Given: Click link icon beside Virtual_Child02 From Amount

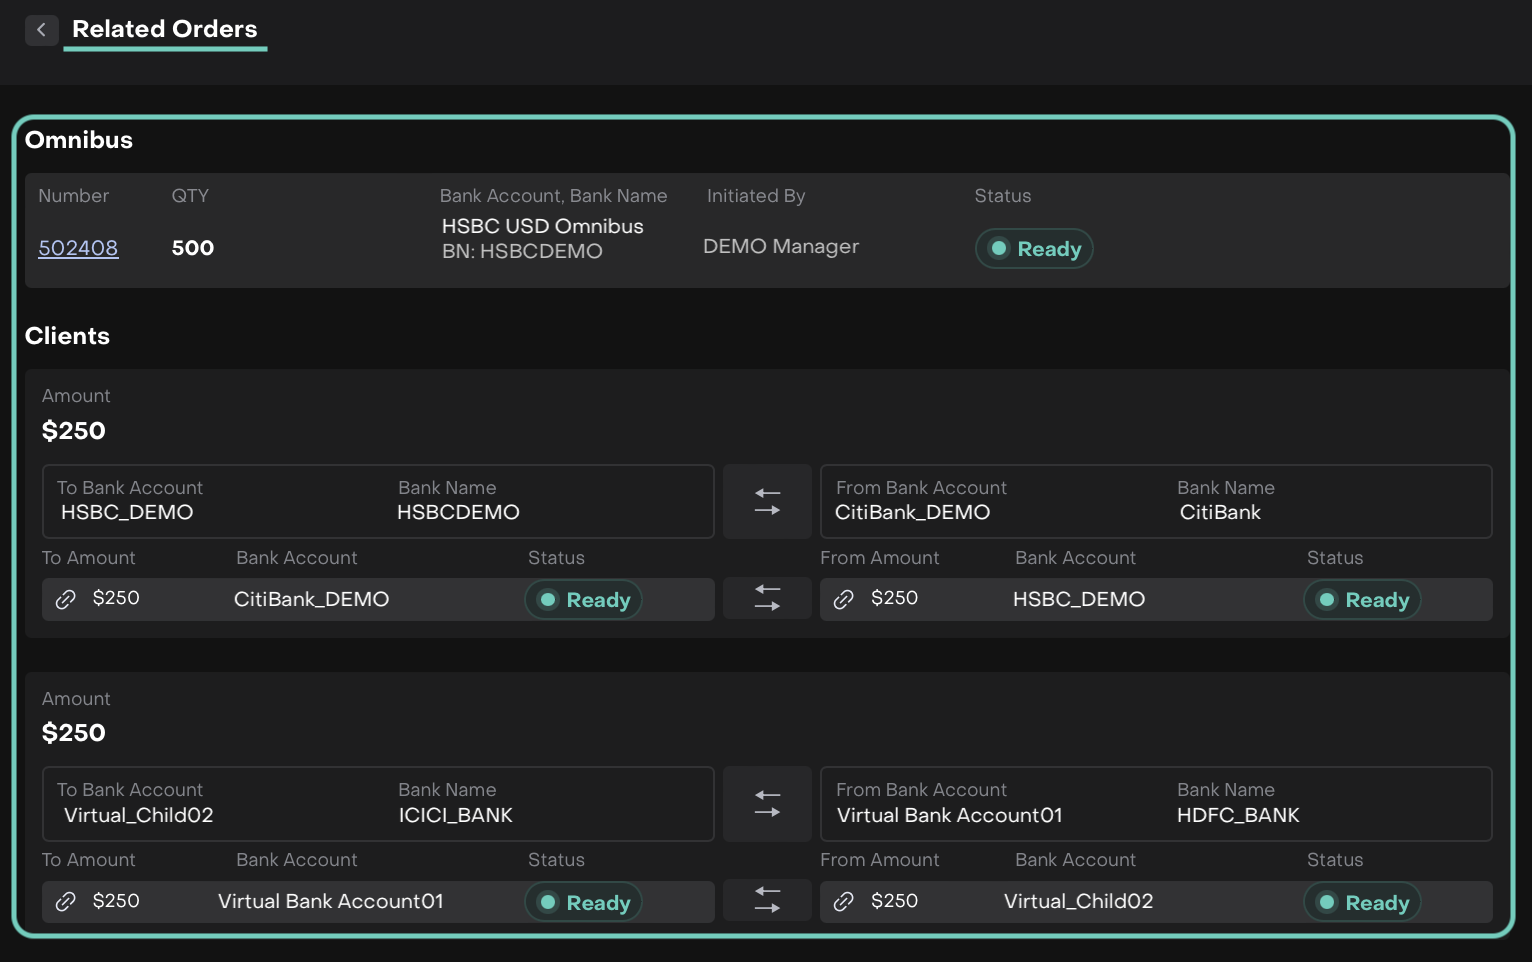Looking at the screenshot, I should tap(844, 902).
